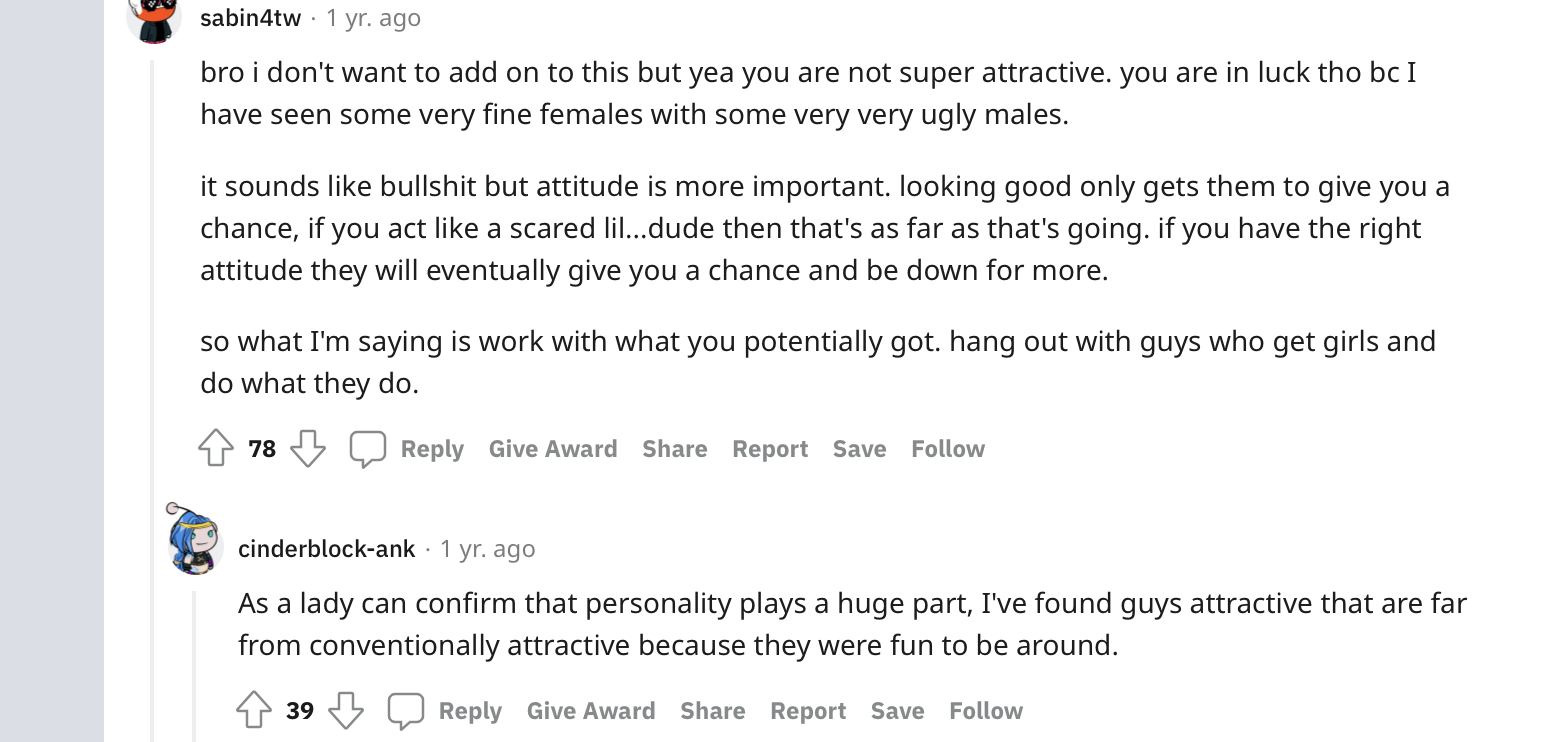The width and height of the screenshot is (1564, 742).
Task: Report sabin4tw's comment
Action: pyautogui.click(x=770, y=449)
